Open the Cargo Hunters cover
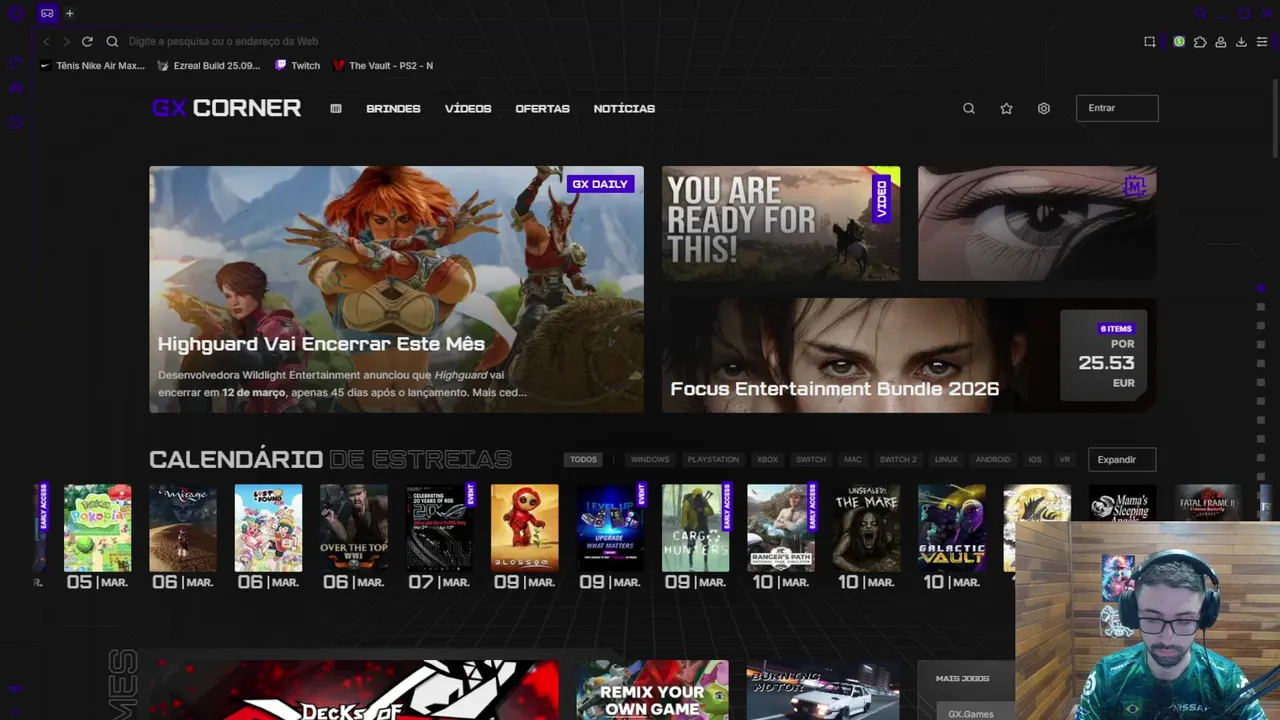 696,528
